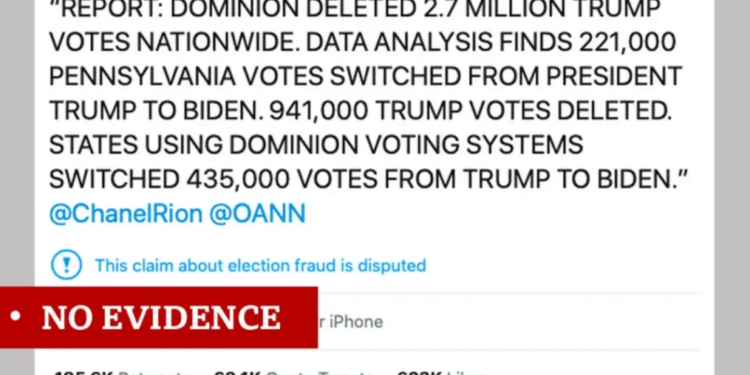Follow the election fraud disputed claim link
750x375 pixels.
(260, 265)
